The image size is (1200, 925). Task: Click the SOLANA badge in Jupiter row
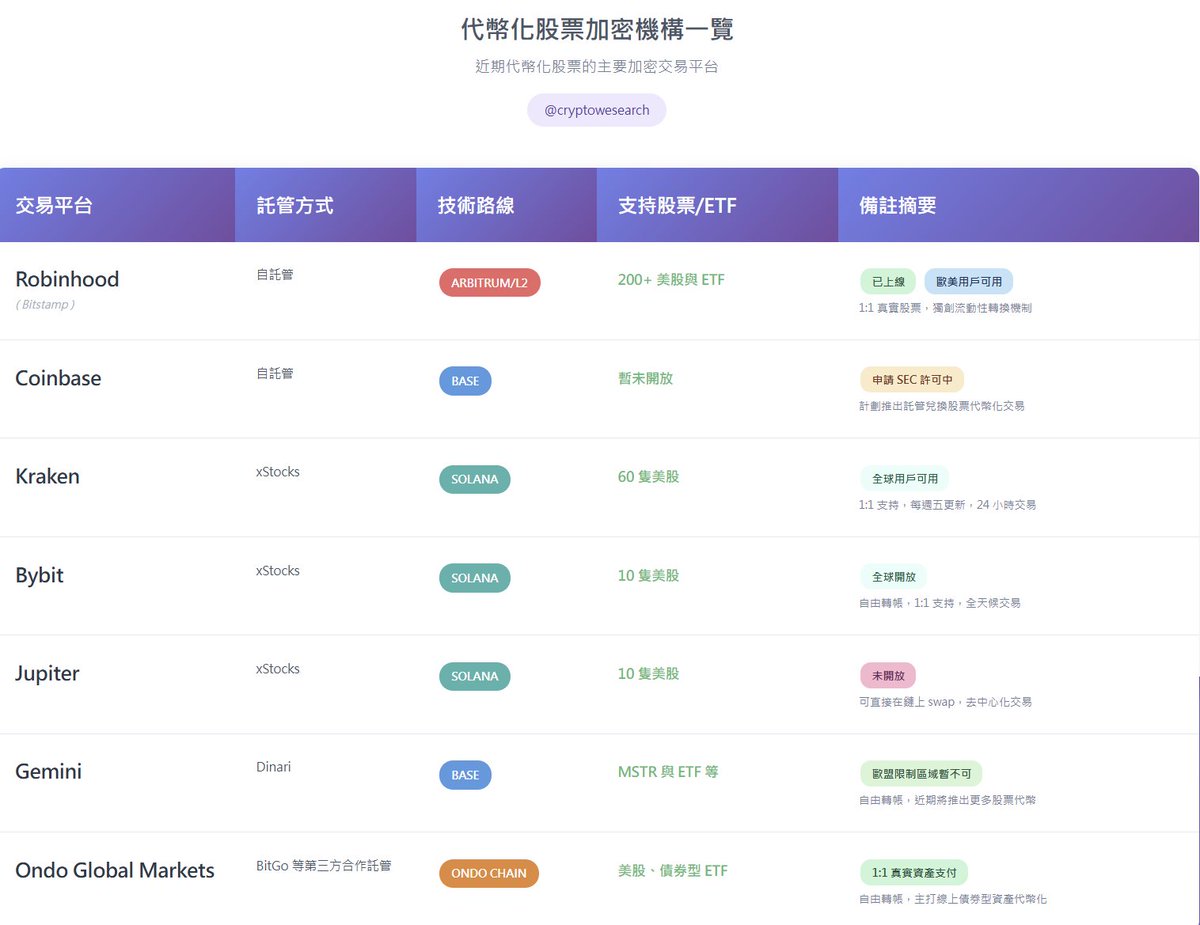(x=475, y=676)
